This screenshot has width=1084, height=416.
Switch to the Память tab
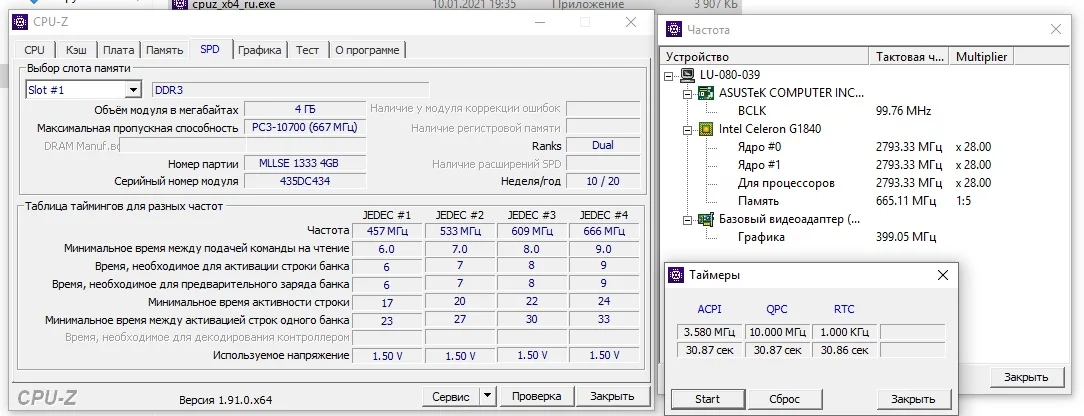tap(165, 50)
